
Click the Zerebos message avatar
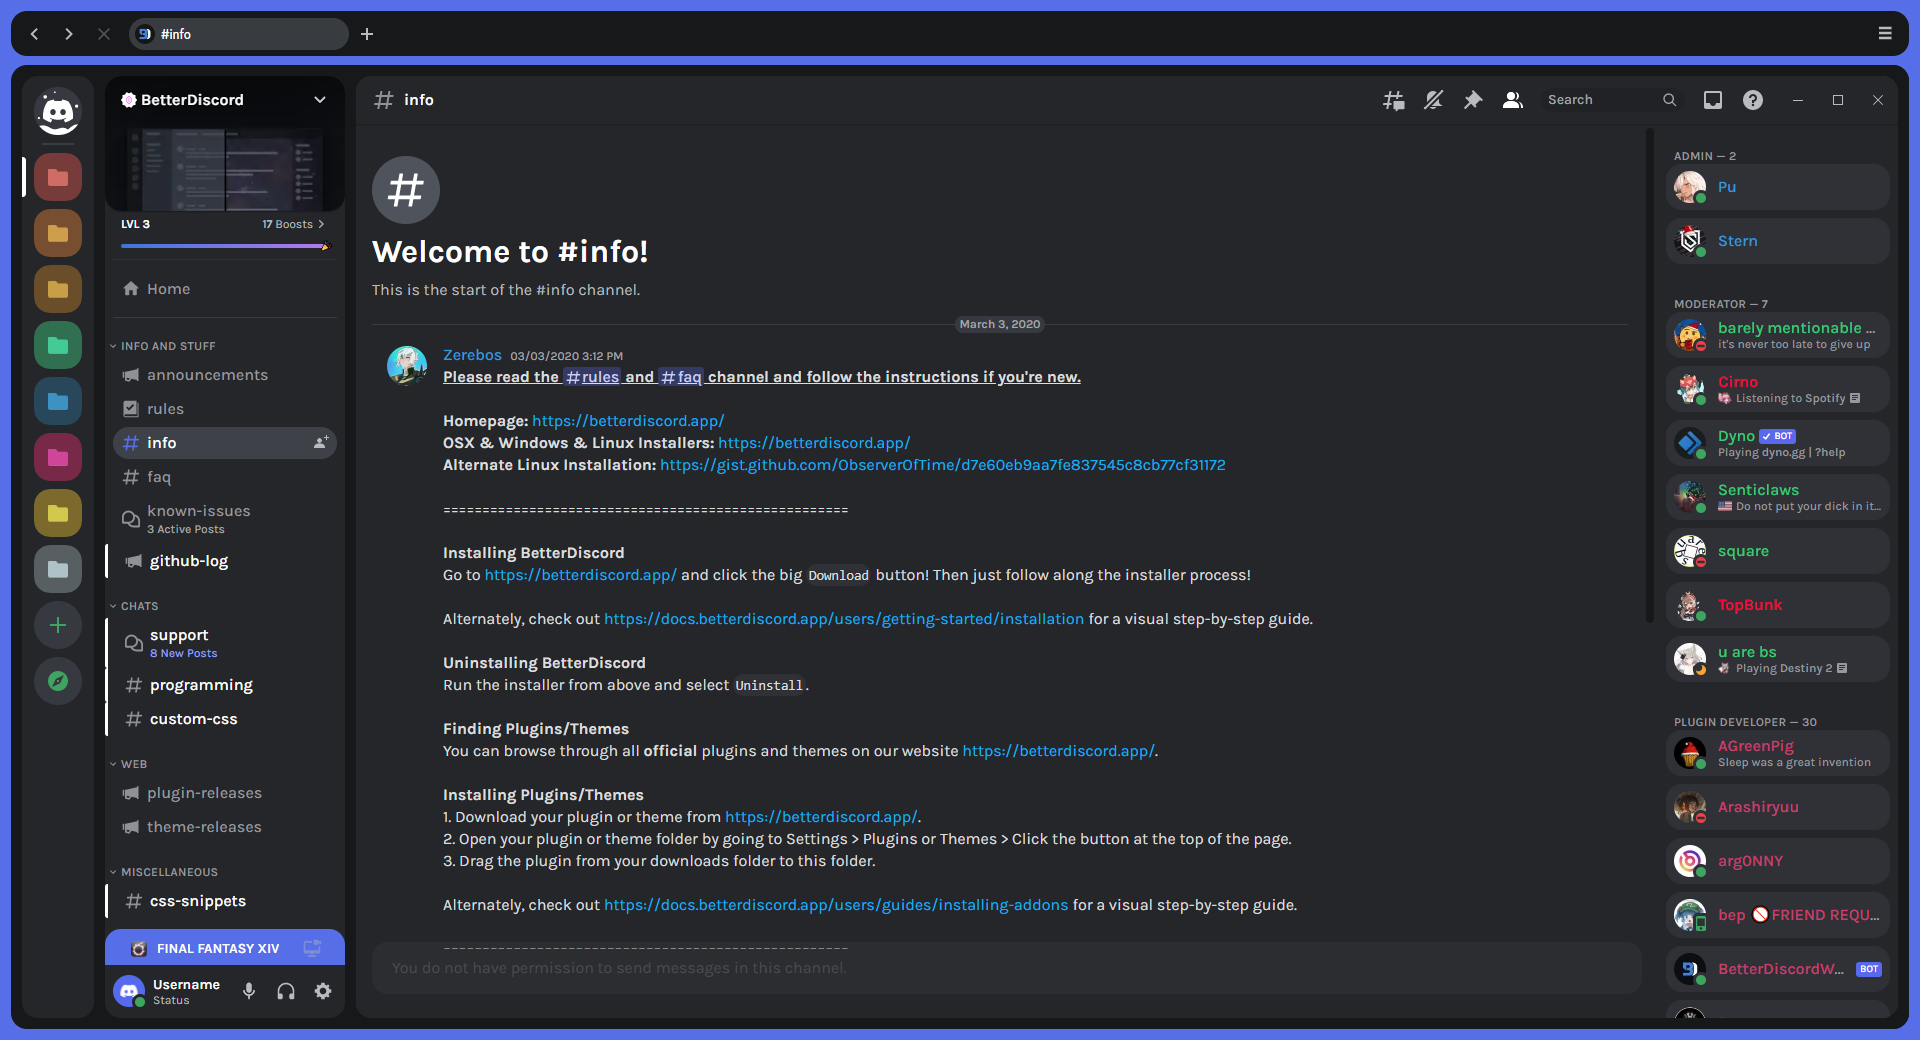407,366
